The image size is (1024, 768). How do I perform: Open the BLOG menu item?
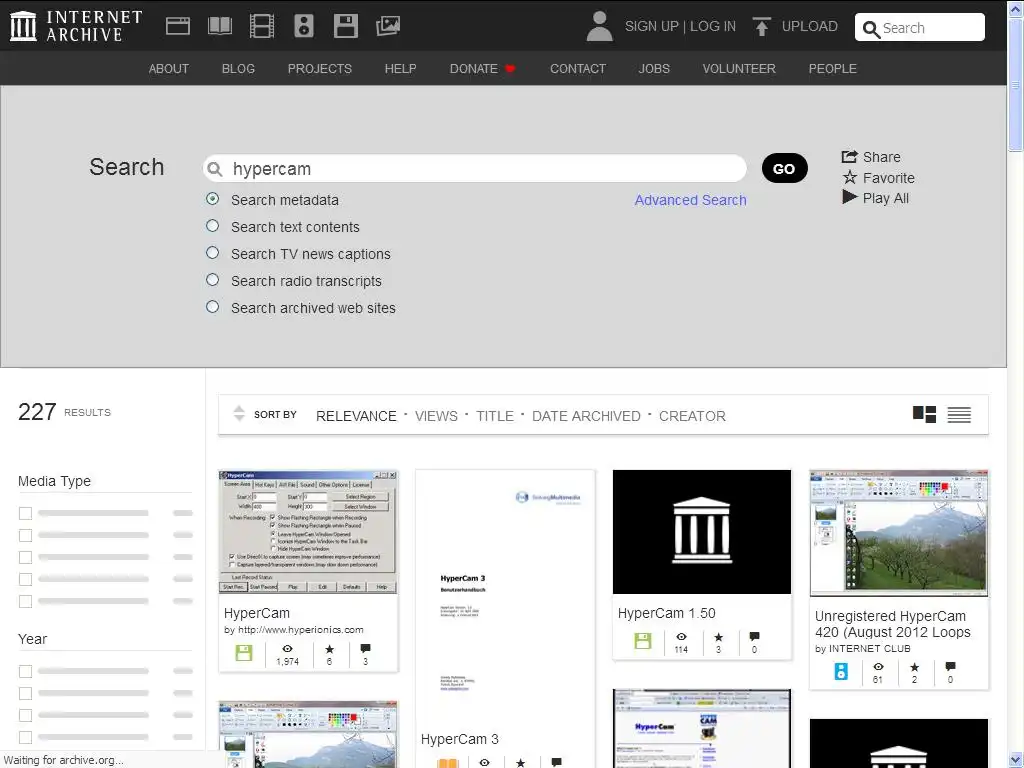(238, 69)
